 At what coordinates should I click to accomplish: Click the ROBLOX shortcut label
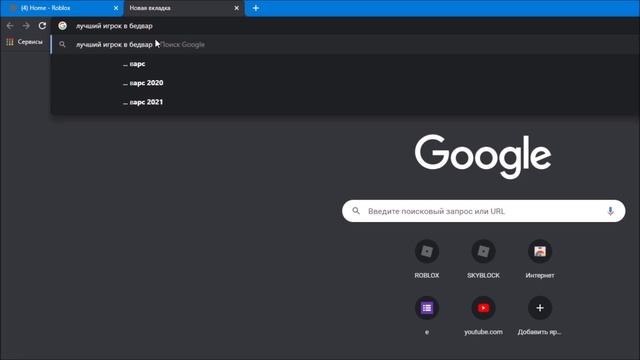point(427,276)
